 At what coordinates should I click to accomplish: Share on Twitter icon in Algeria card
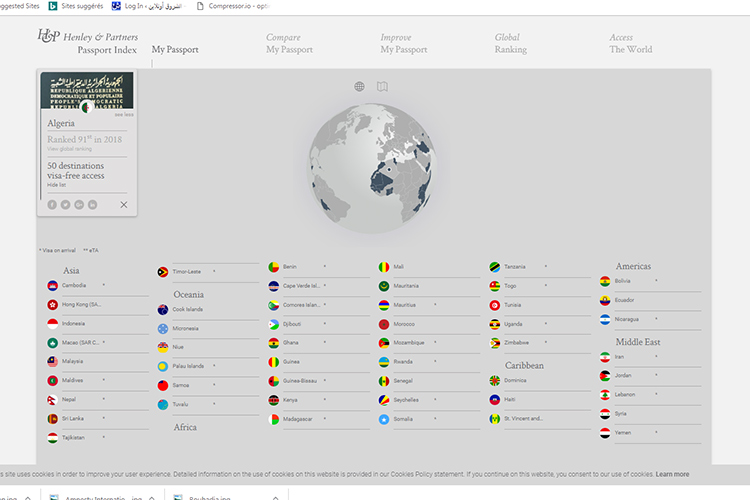point(66,205)
